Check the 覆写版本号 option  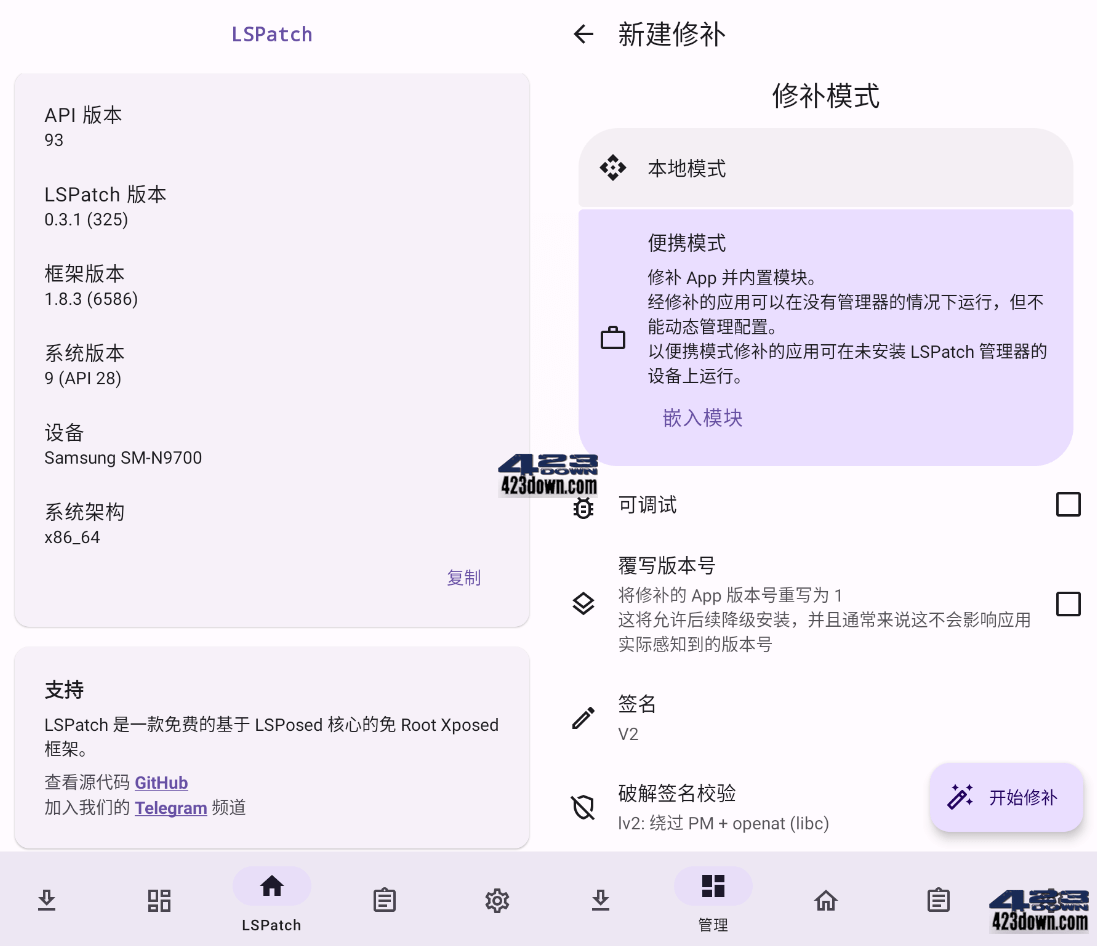tap(1068, 604)
